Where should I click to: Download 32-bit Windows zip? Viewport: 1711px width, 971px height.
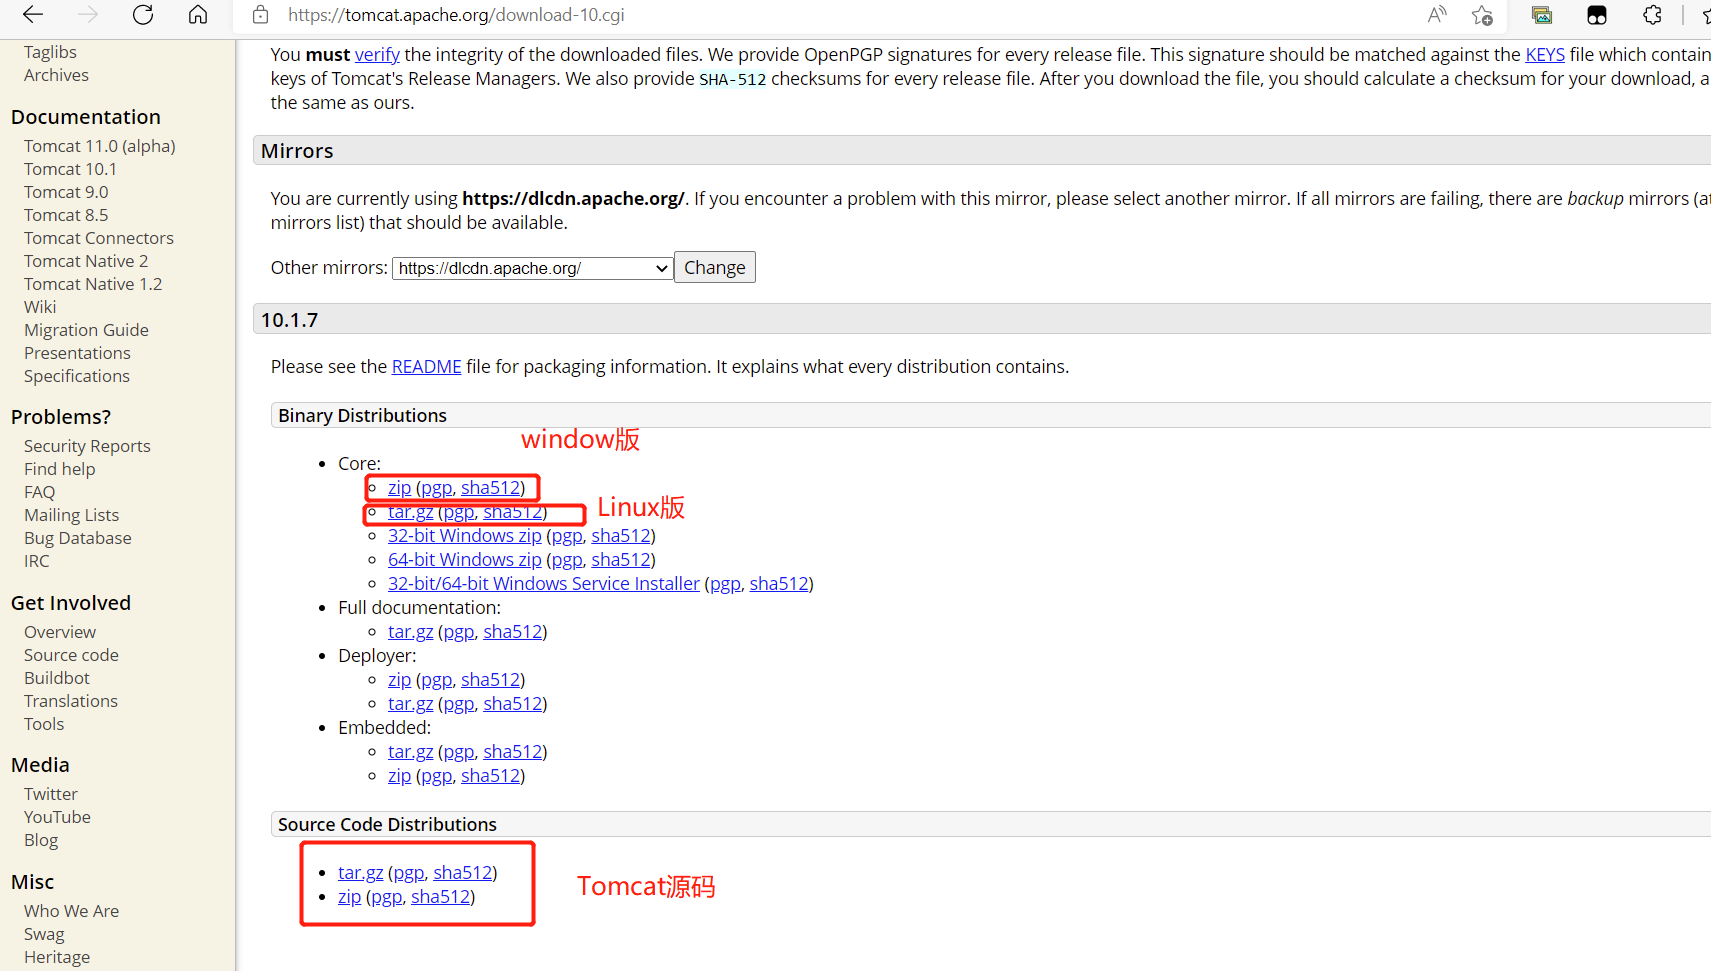465,536
